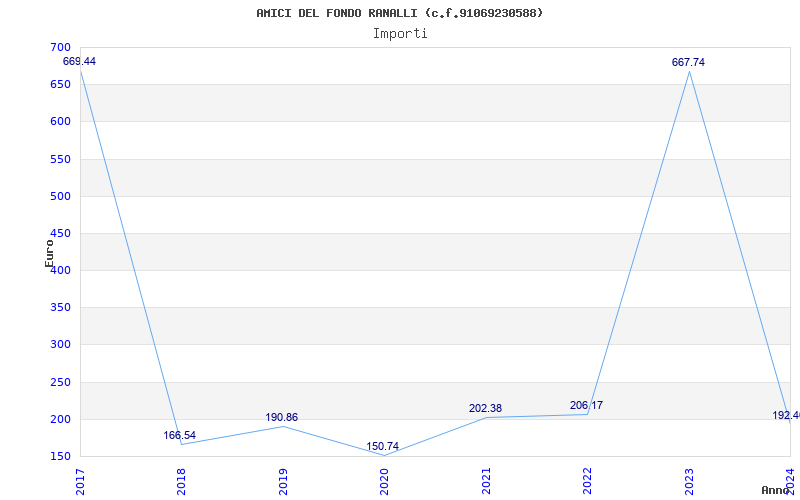Click the 500 y-axis tick label

pos(60,196)
